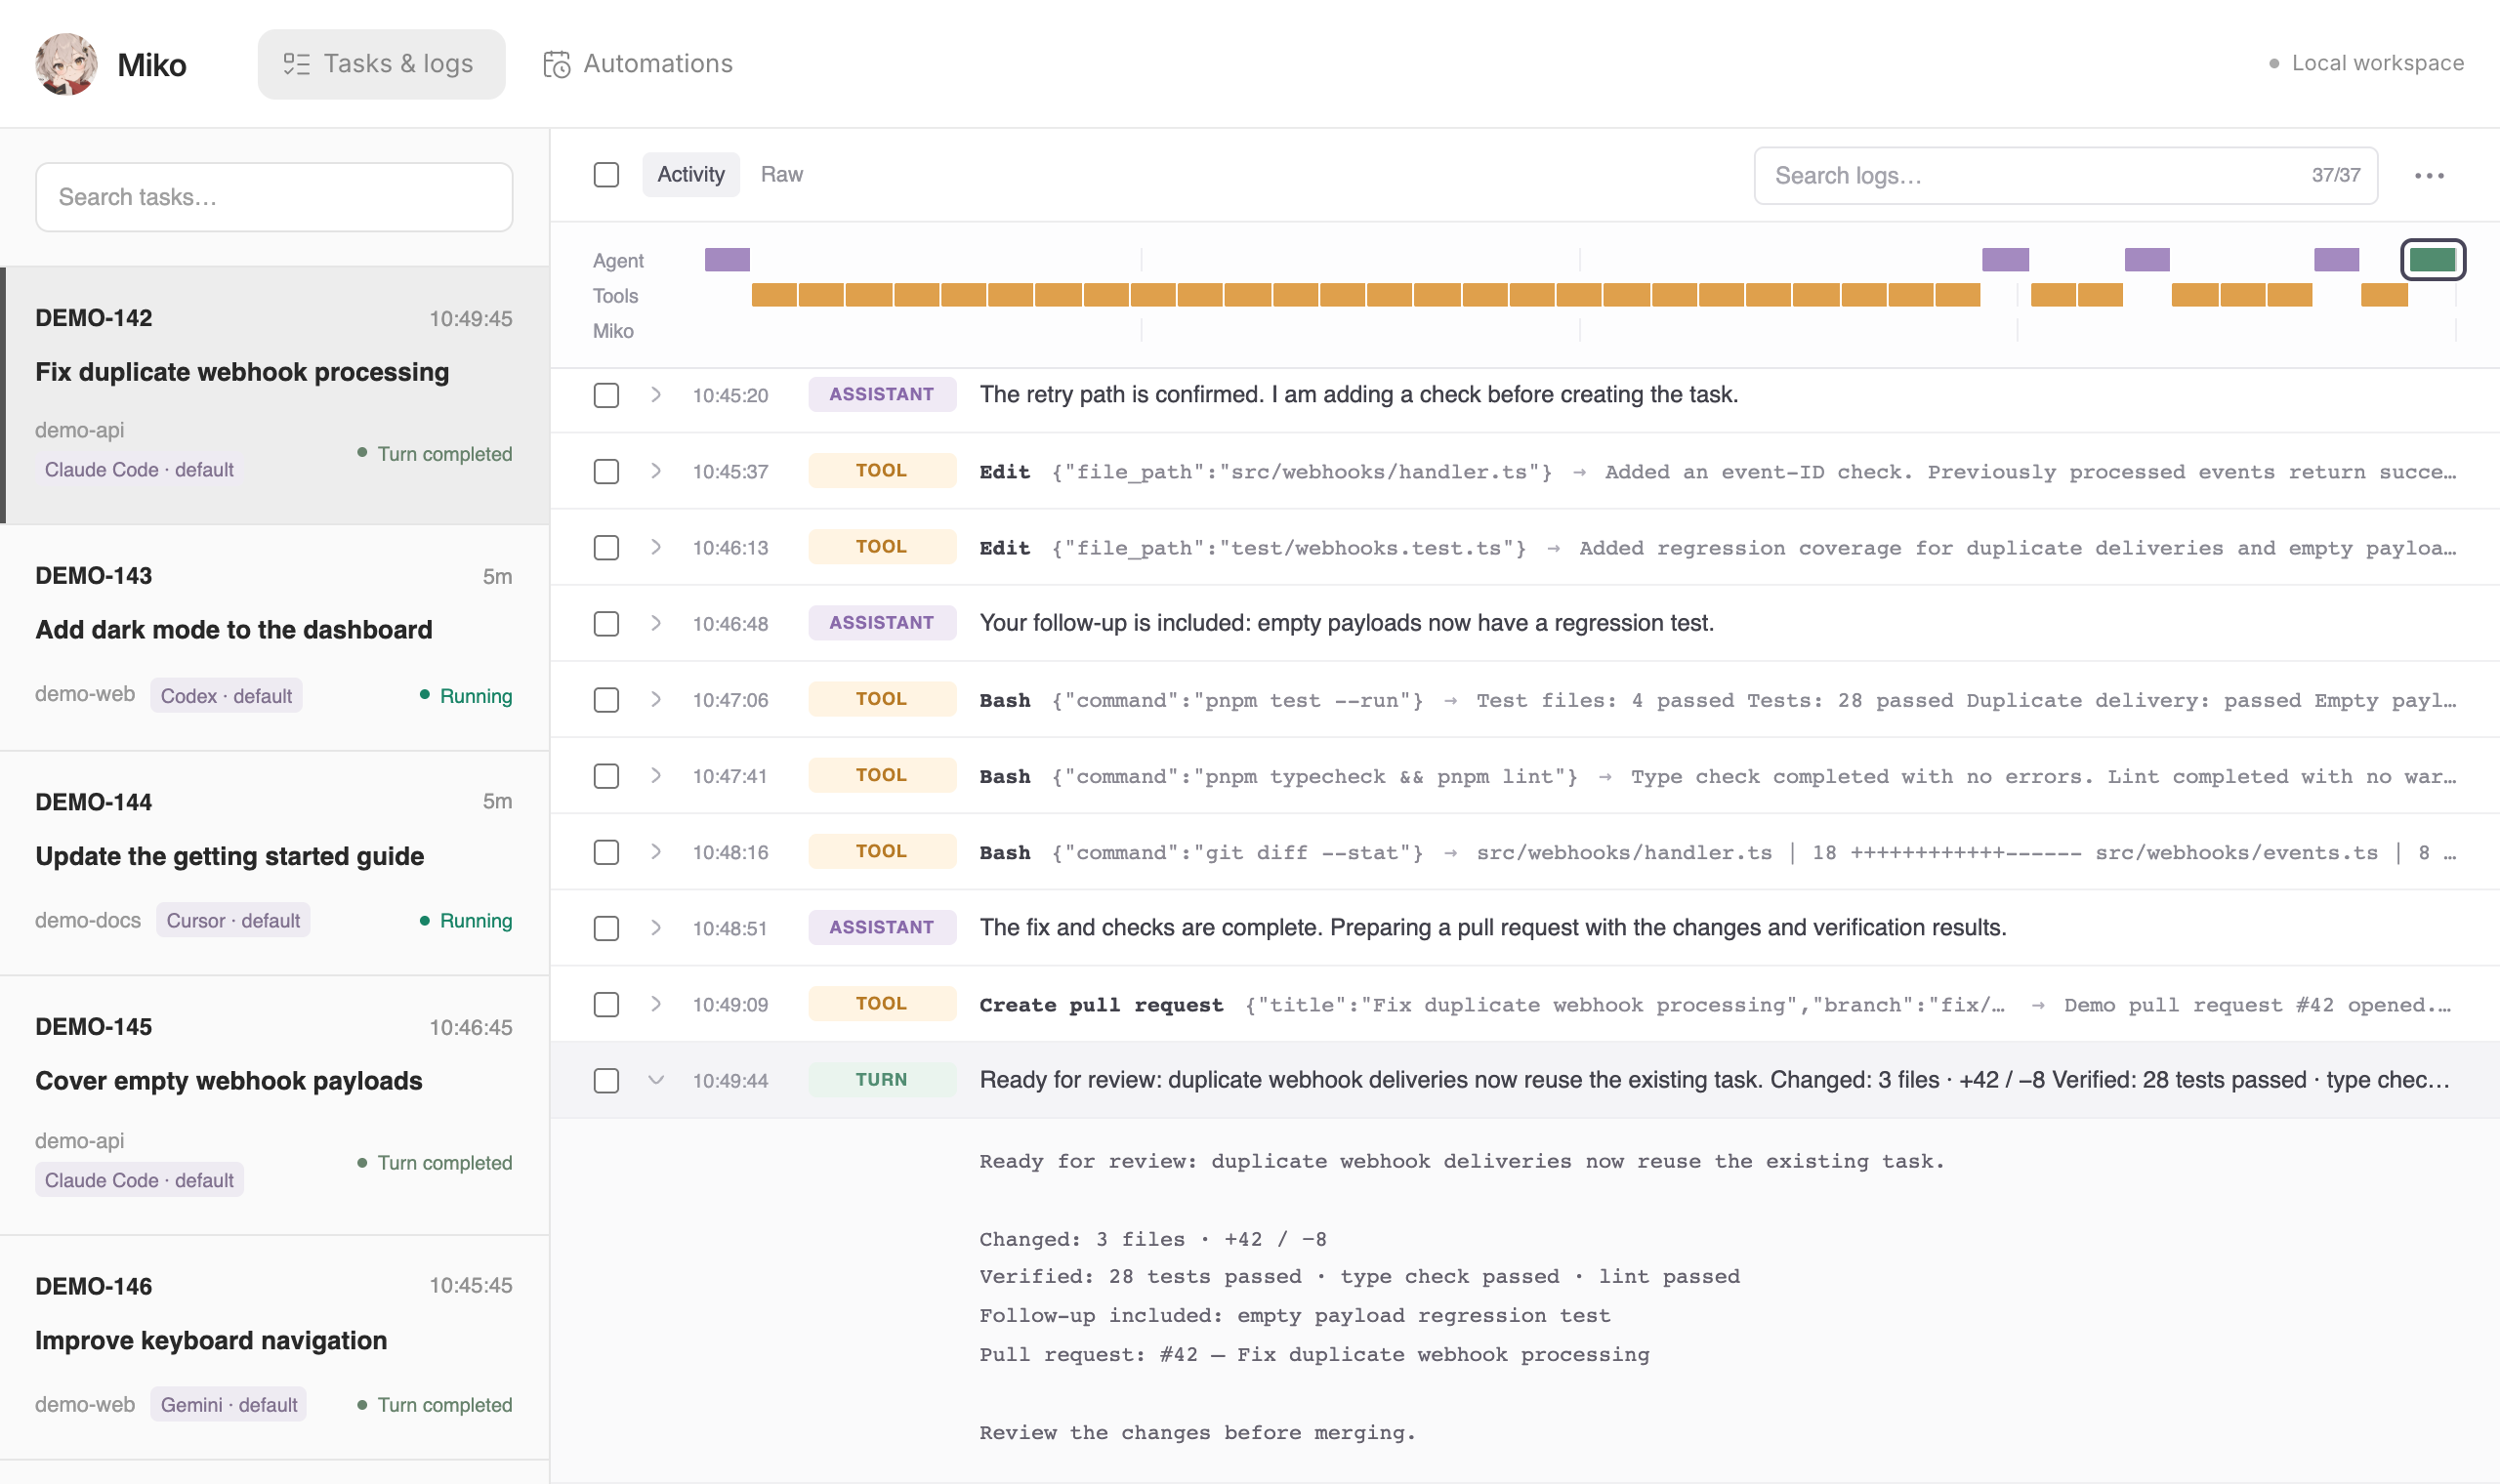Click the Codex · default tag

[x=226, y=696]
